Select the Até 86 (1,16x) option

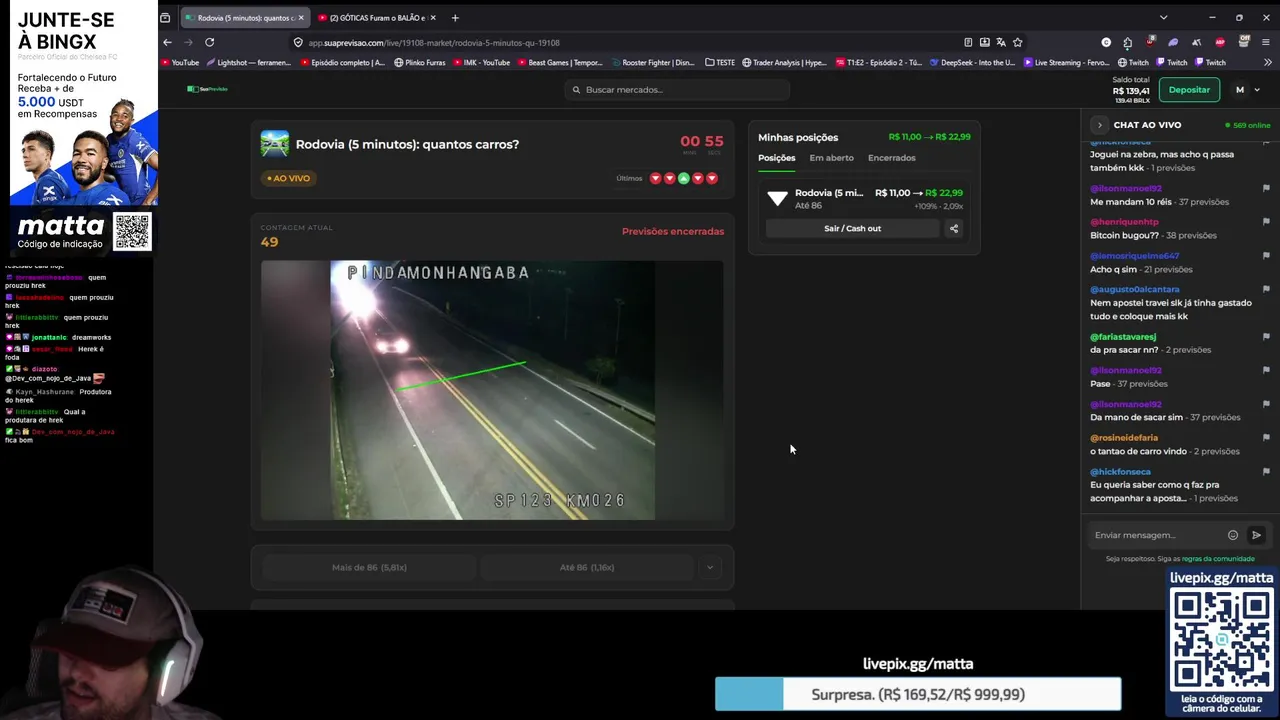click(587, 567)
